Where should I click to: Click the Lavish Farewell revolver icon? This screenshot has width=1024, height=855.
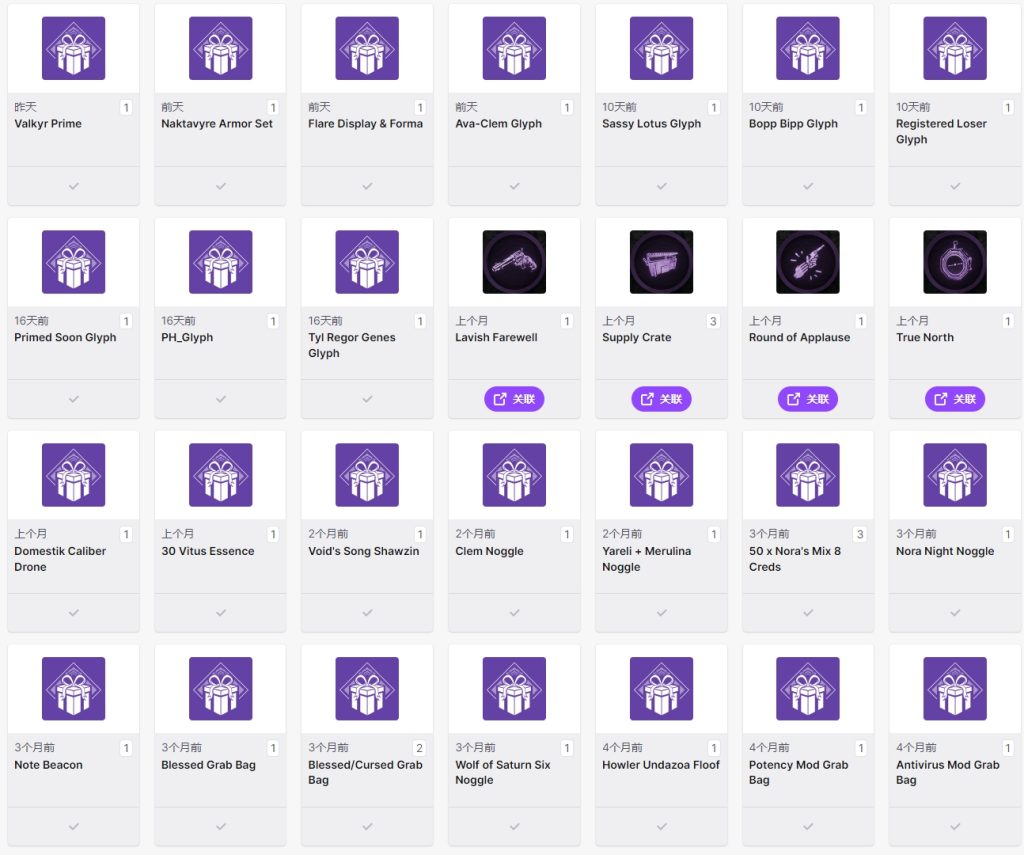514,262
